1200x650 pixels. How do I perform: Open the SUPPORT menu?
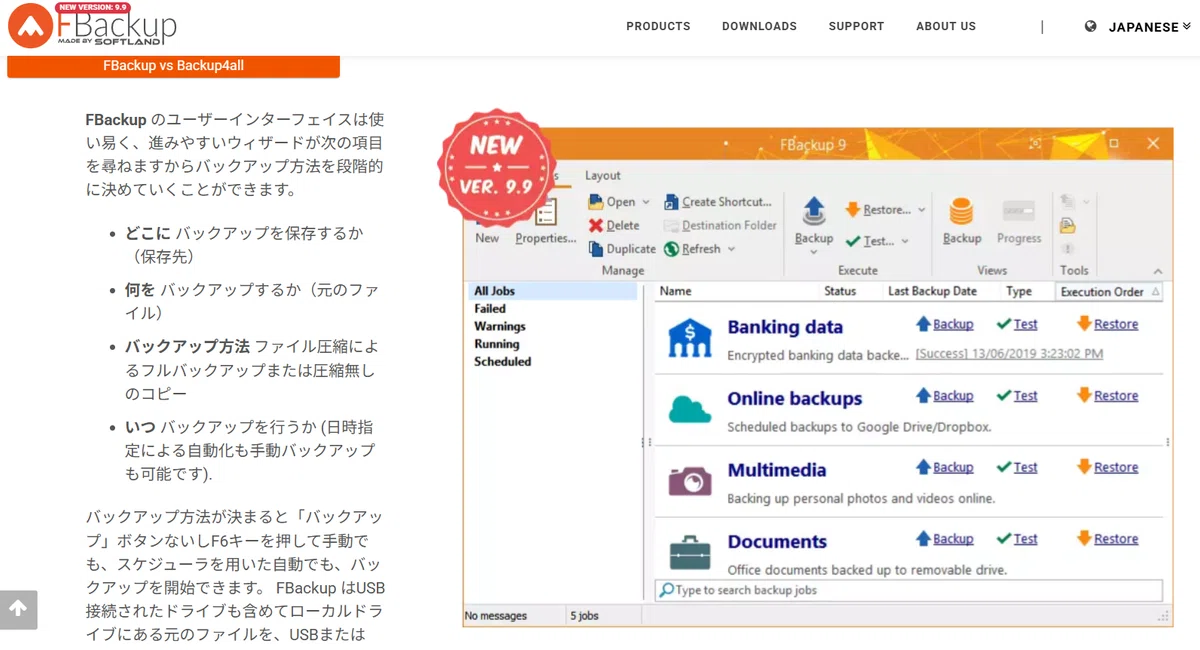tap(856, 27)
